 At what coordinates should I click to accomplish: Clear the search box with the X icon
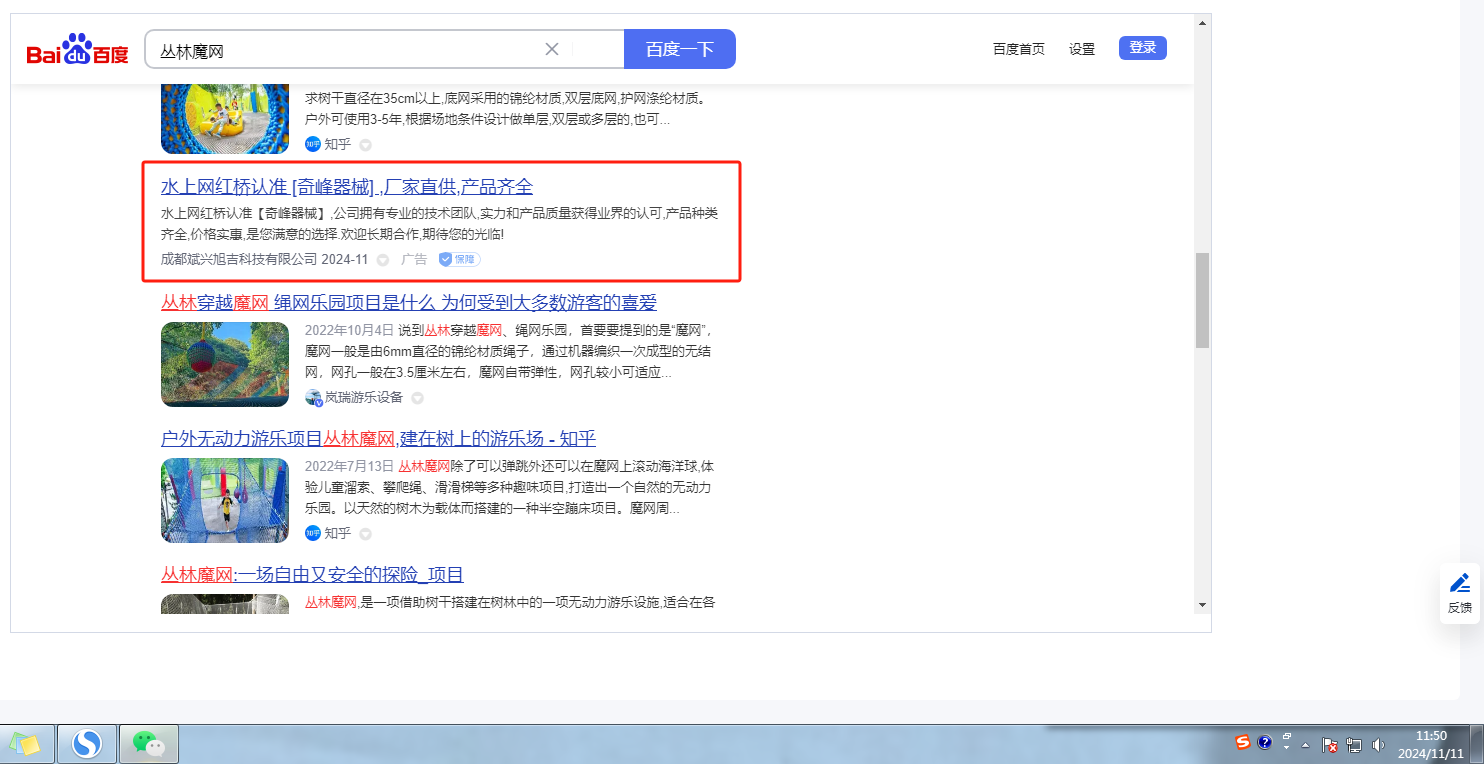click(x=552, y=49)
